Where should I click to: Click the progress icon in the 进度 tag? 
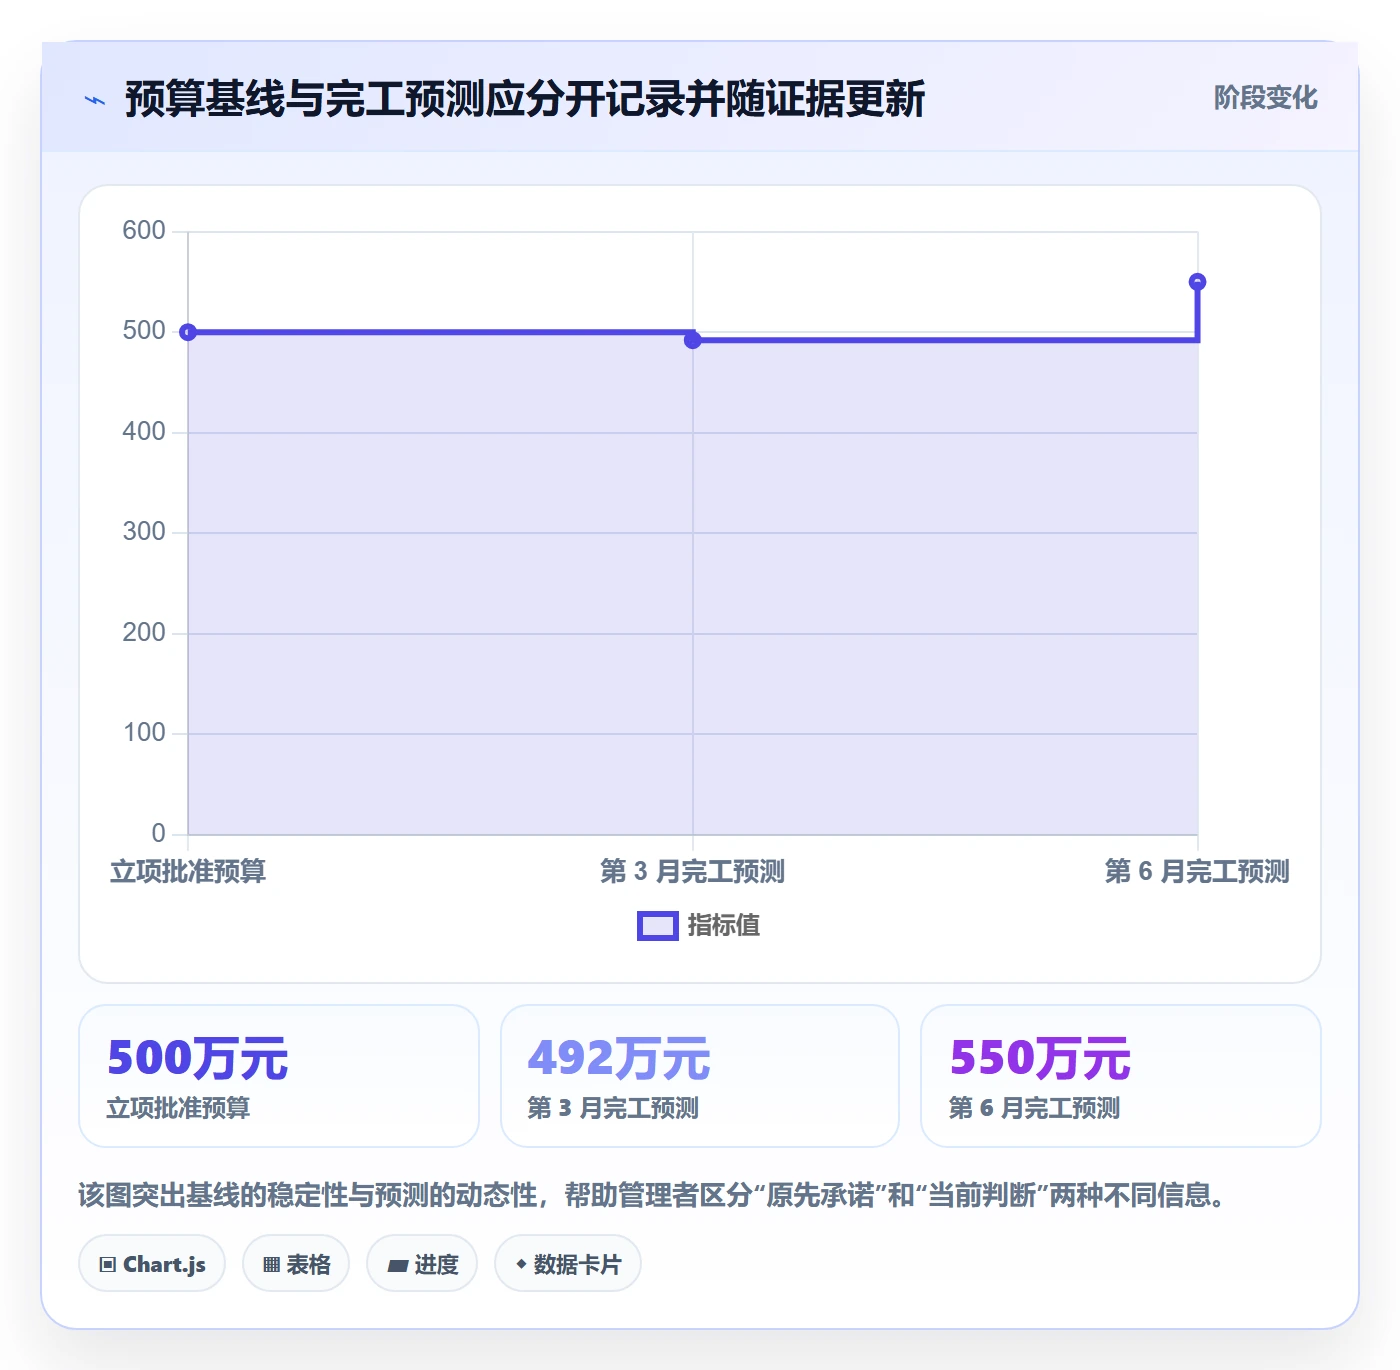pos(397,1266)
